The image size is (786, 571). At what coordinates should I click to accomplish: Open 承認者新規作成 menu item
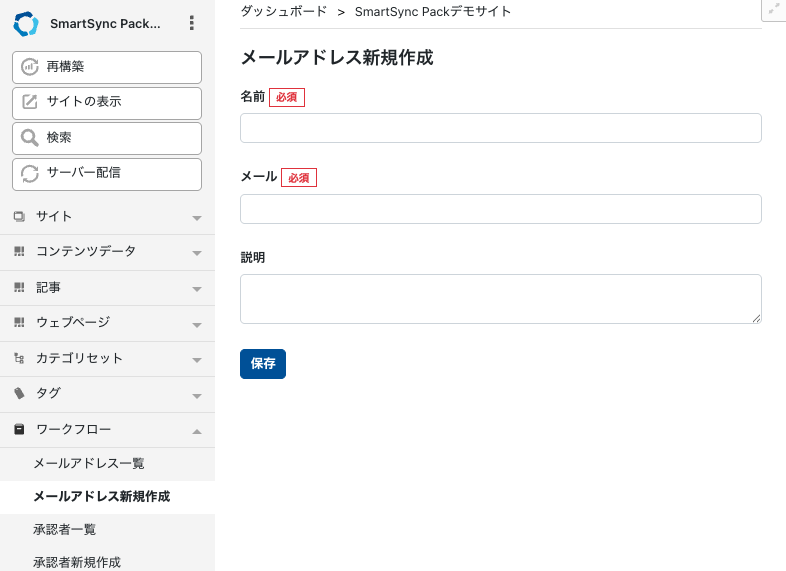(x=77, y=562)
